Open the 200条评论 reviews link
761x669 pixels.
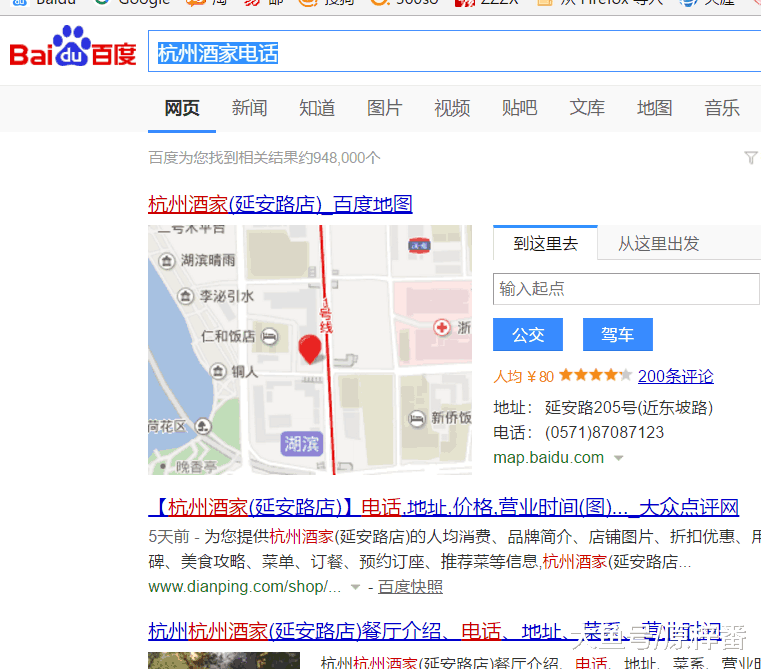tap(675, 376)
